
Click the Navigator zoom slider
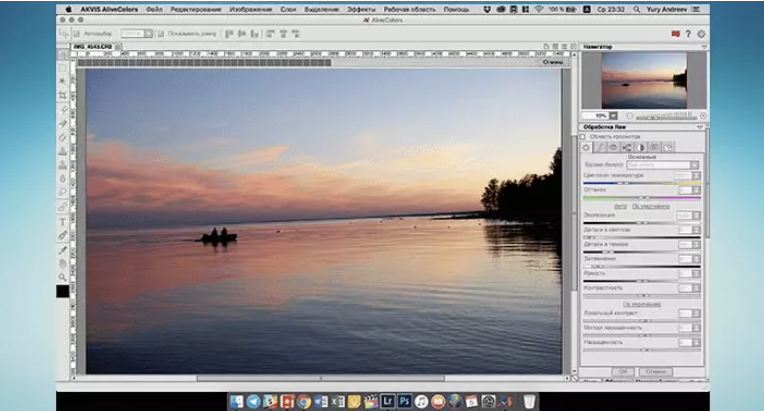click(x=666, y=116)
